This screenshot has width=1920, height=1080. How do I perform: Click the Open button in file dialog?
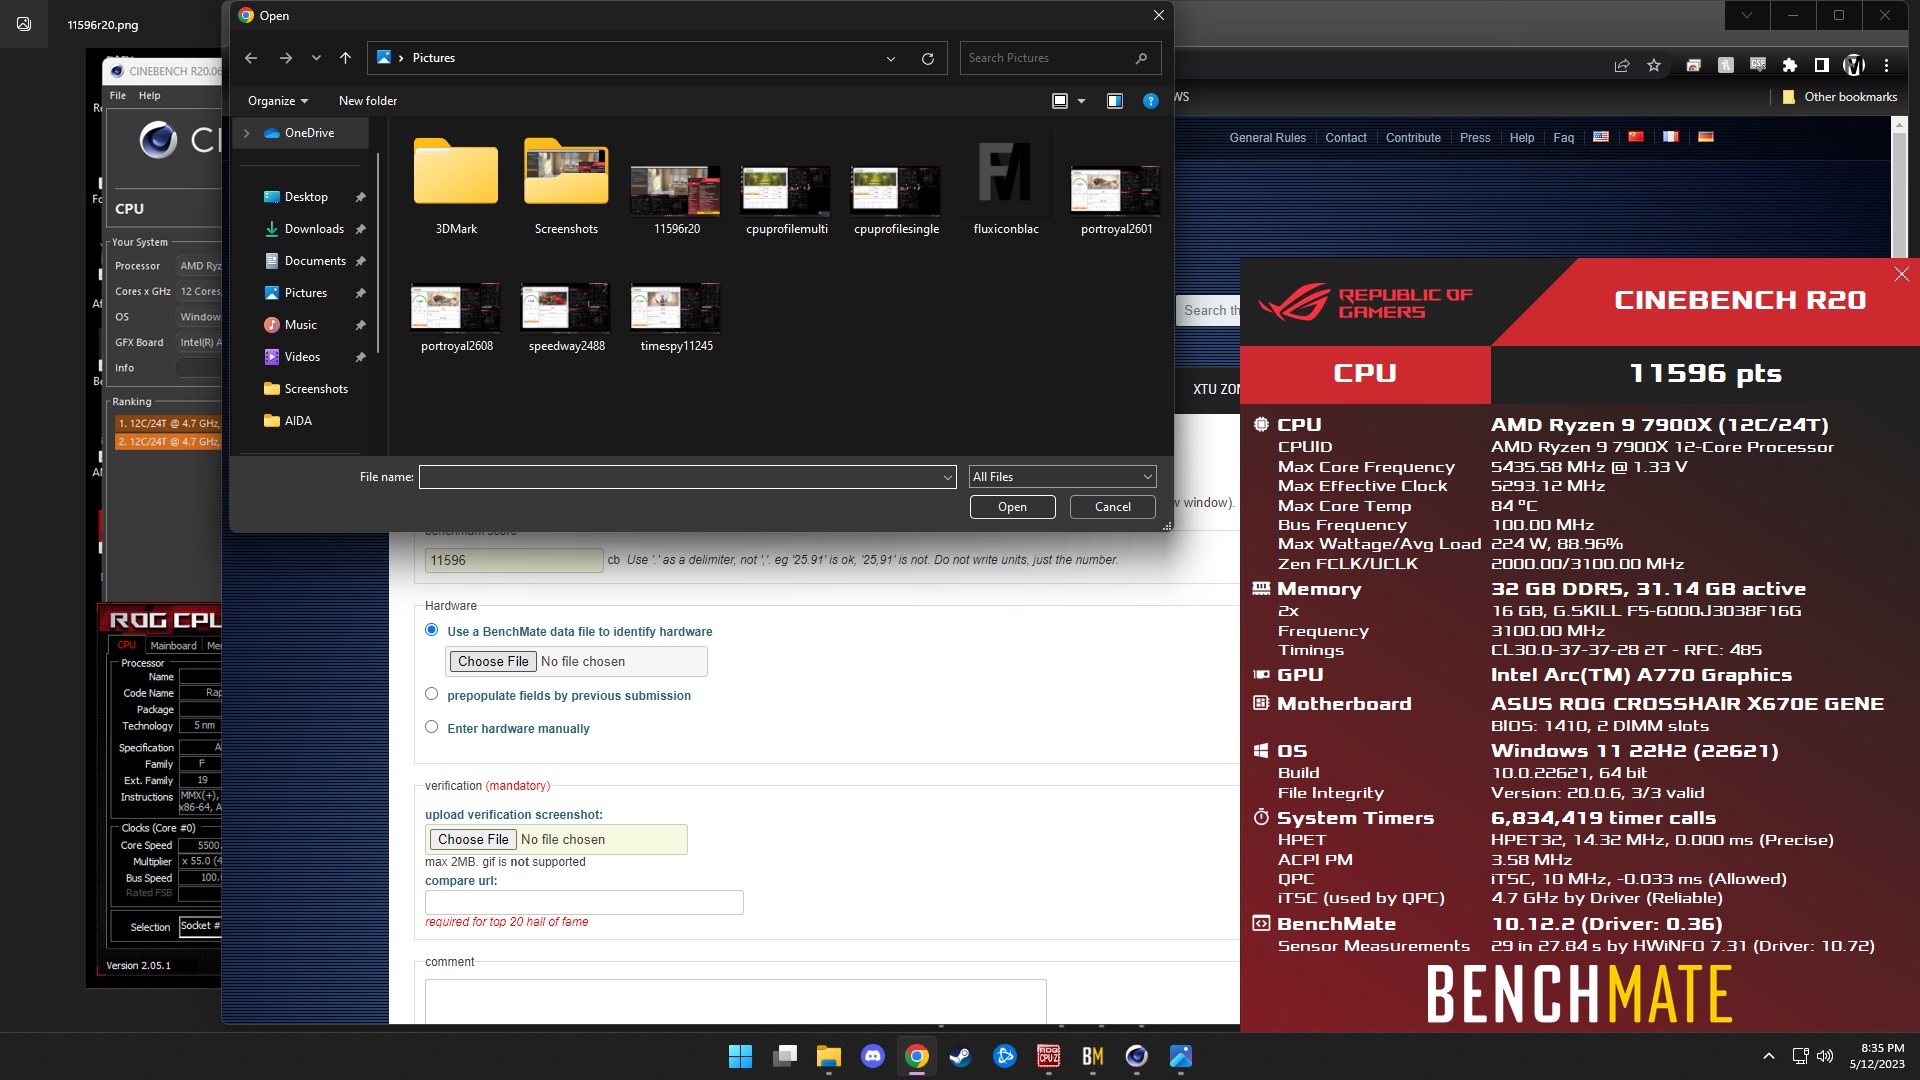[x=1012, y=507]
